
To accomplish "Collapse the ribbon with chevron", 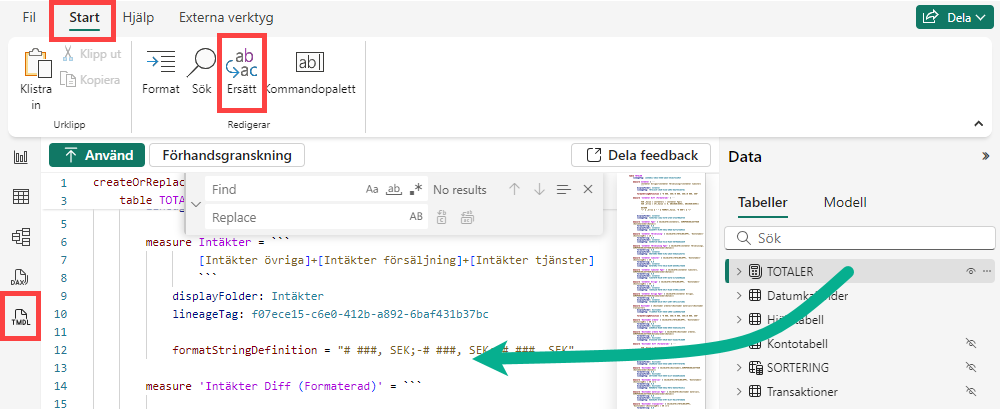I will tap(979, 124).
